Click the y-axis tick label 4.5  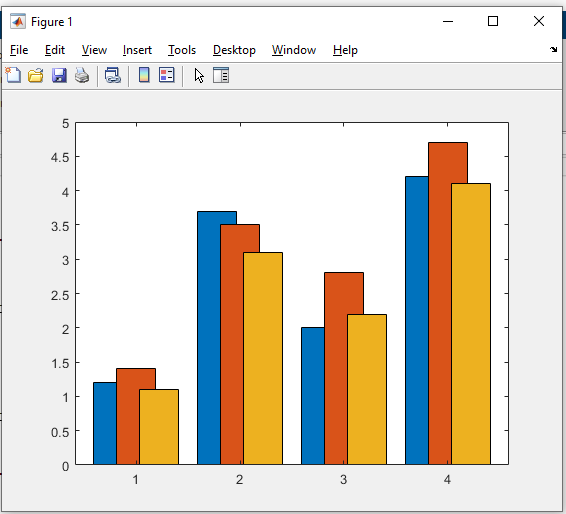60,157
